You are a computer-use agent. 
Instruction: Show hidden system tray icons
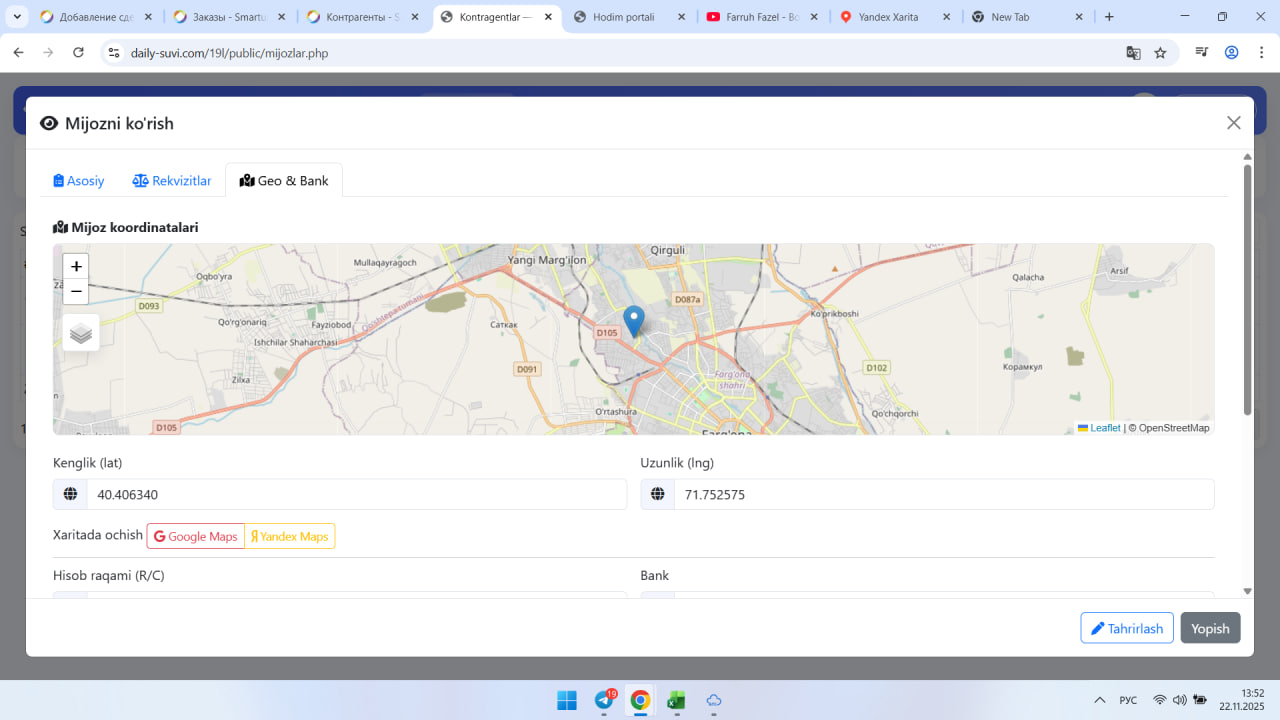[x=1100, y=700]
